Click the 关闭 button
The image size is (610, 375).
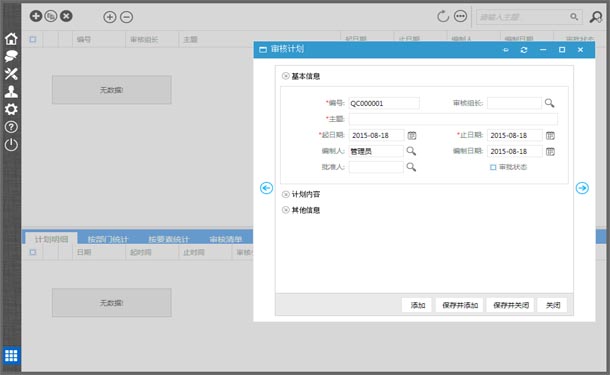coord(553,305)
